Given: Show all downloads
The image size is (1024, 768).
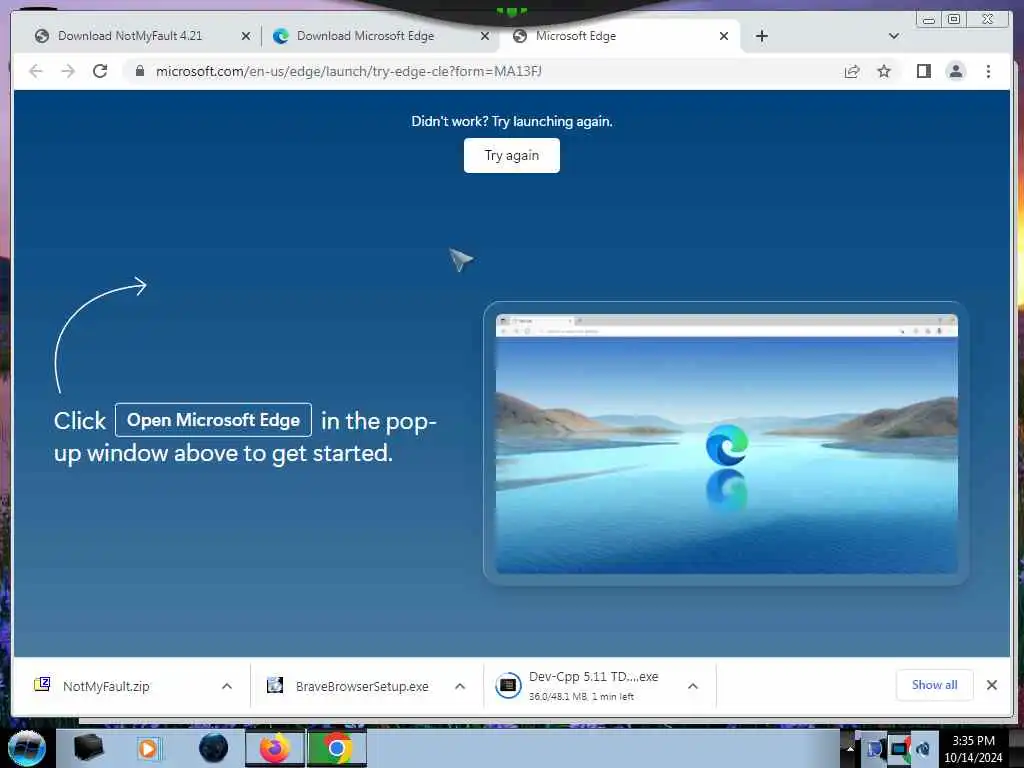Looking at the screenshot, I should [x=935, y=684].
